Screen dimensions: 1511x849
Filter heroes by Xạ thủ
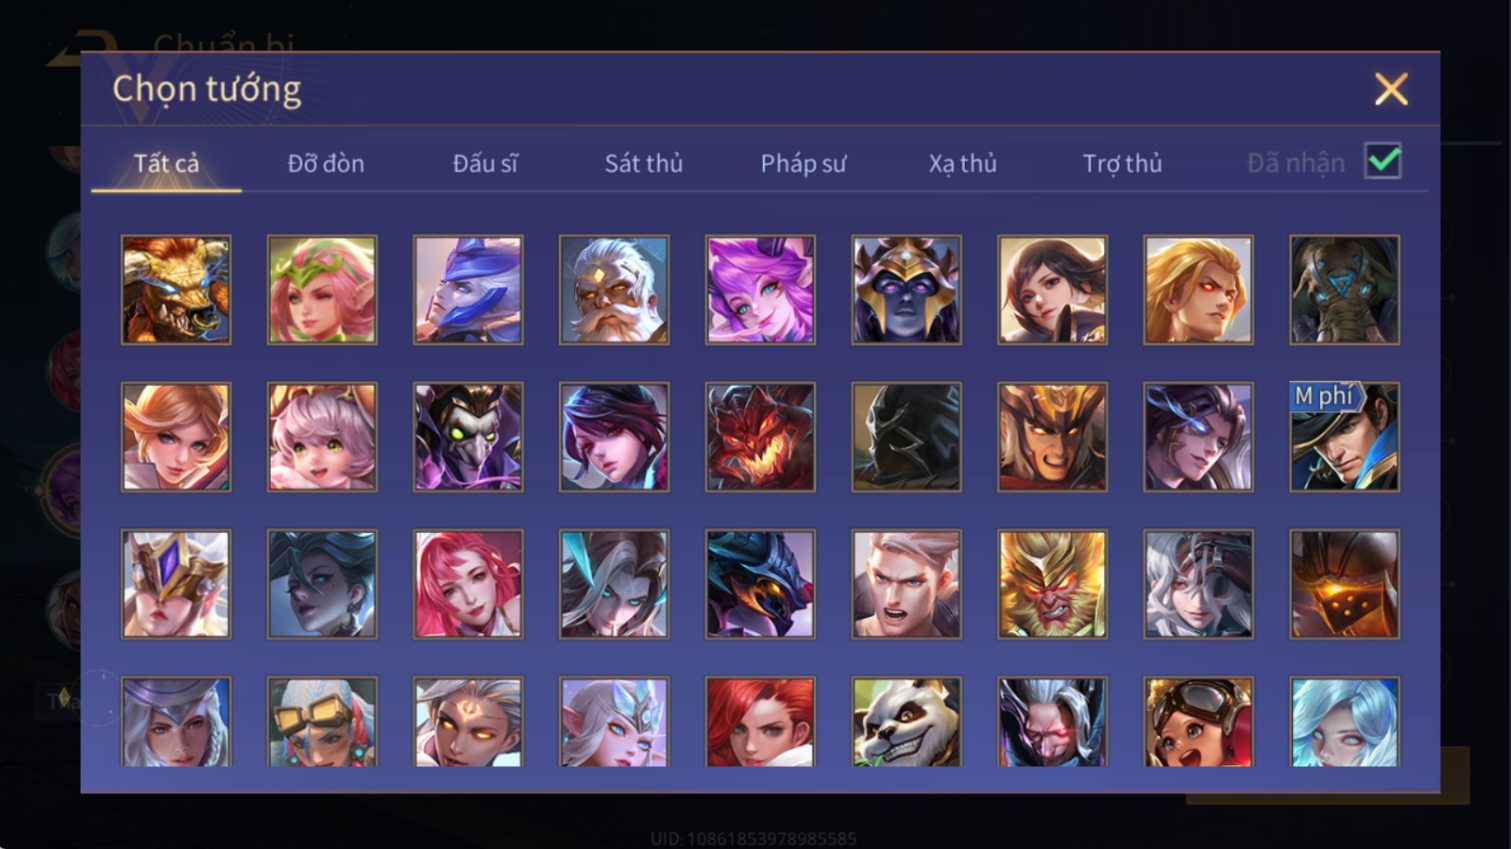pos(962,163)
